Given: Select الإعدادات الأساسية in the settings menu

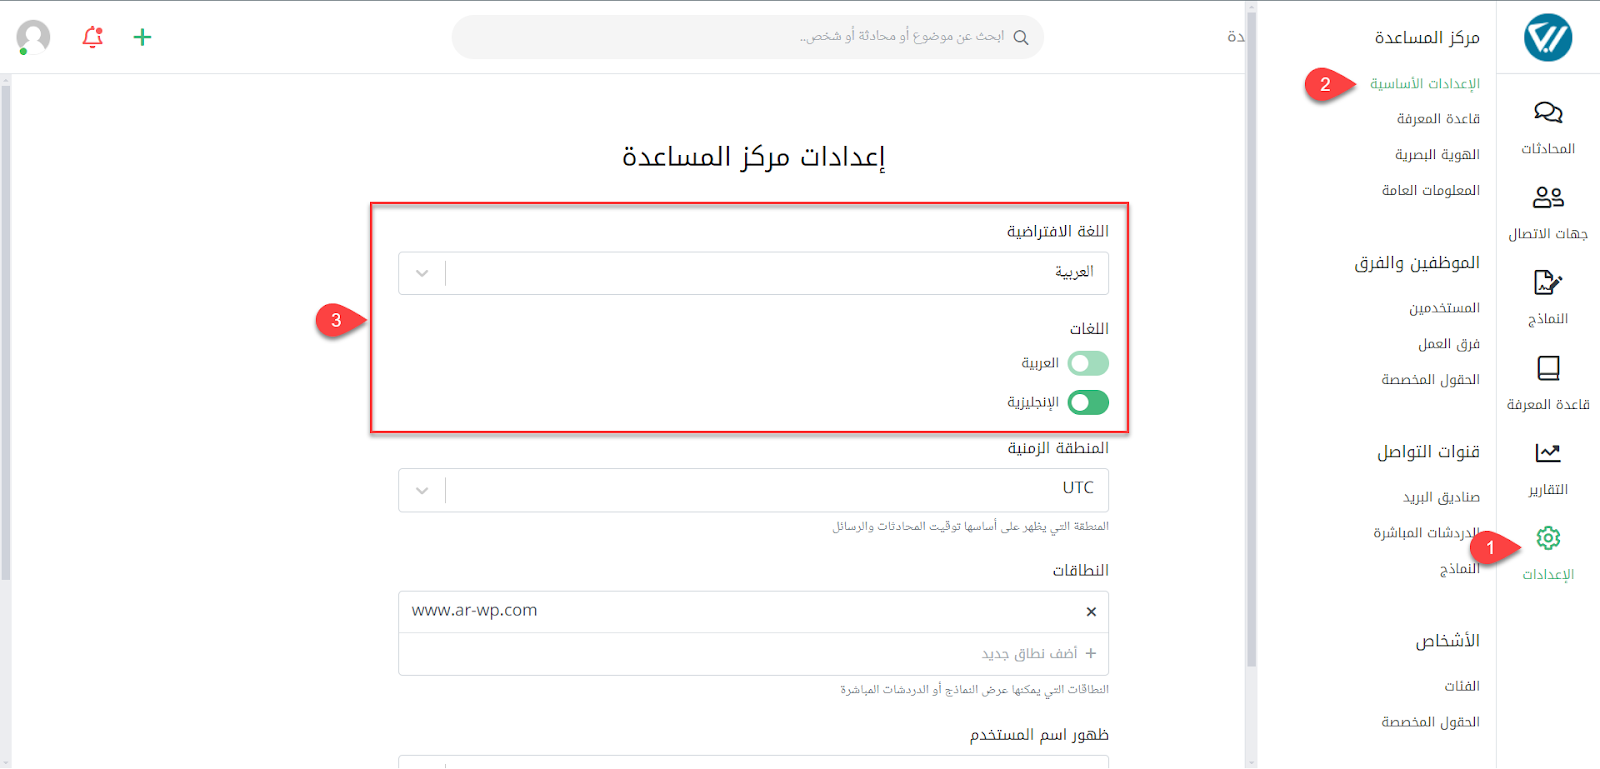Looking at the screenshot, I should (x=1425, y=84).
